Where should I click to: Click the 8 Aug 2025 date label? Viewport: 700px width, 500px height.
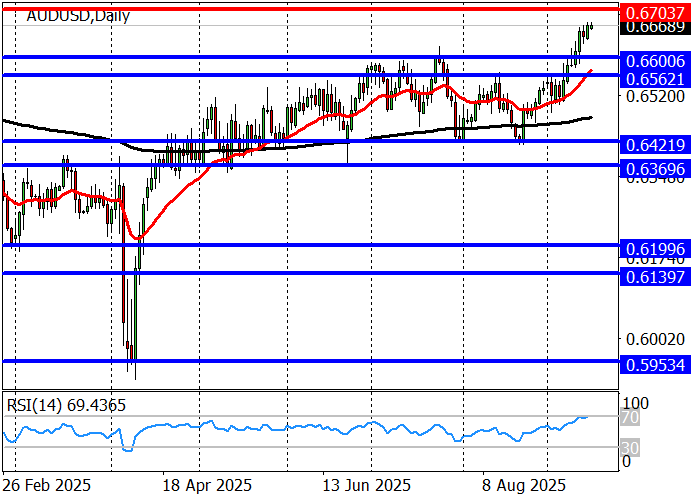click(x=524, y=485)
